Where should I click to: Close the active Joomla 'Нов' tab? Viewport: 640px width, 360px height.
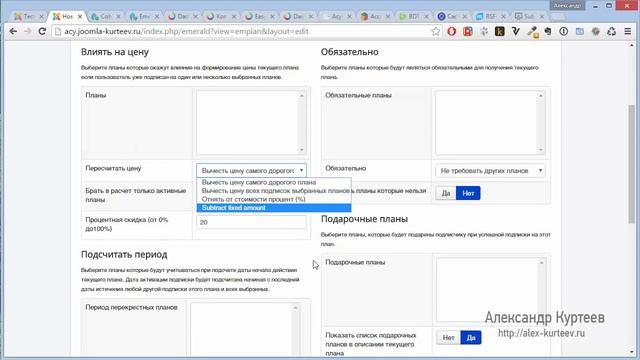pos(80,16)
